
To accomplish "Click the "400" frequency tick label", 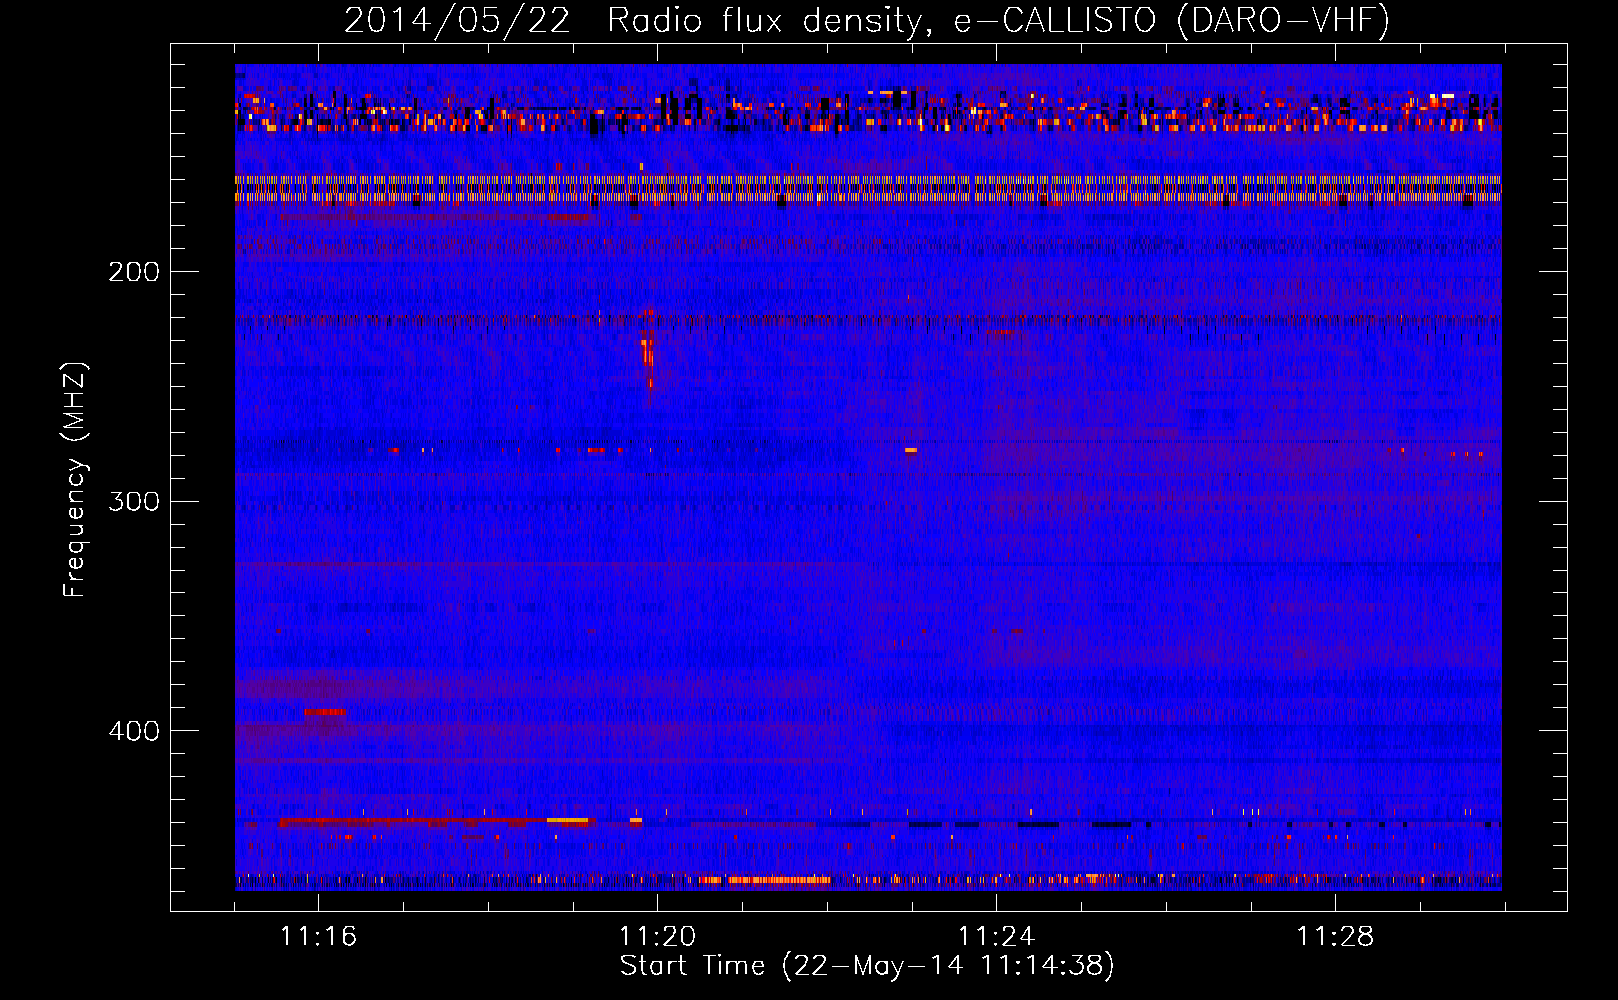I will pyautogui.click(x=134, y=731).
